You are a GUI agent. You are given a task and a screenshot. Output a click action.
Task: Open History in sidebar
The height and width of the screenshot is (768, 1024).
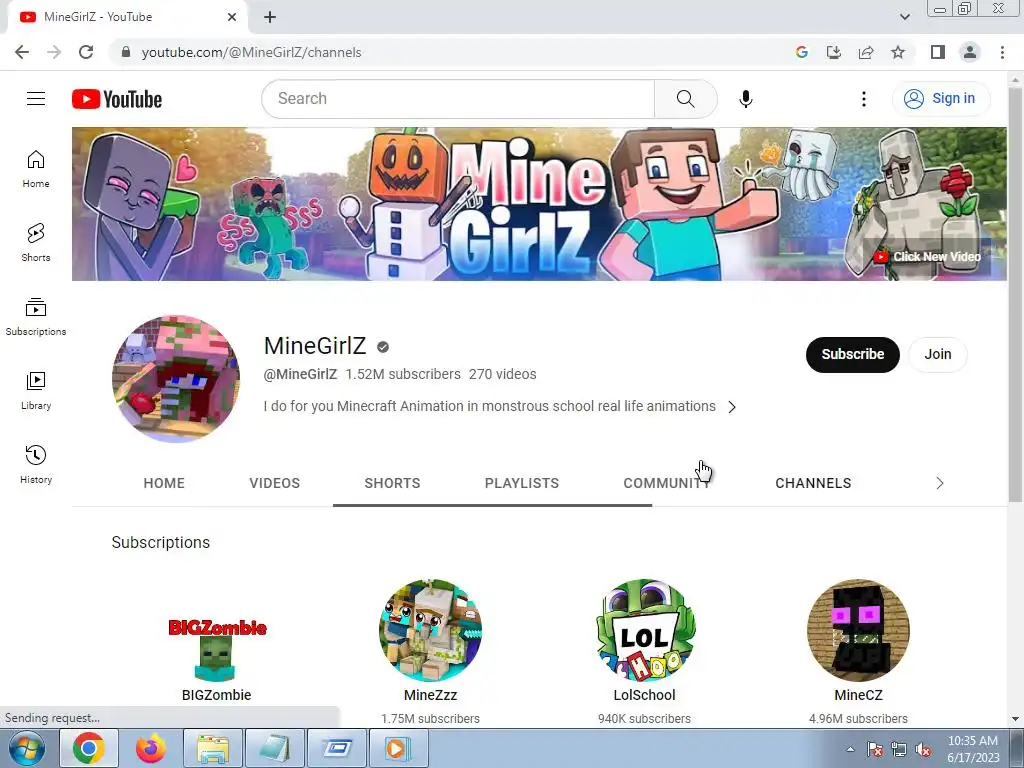(36, 464)
